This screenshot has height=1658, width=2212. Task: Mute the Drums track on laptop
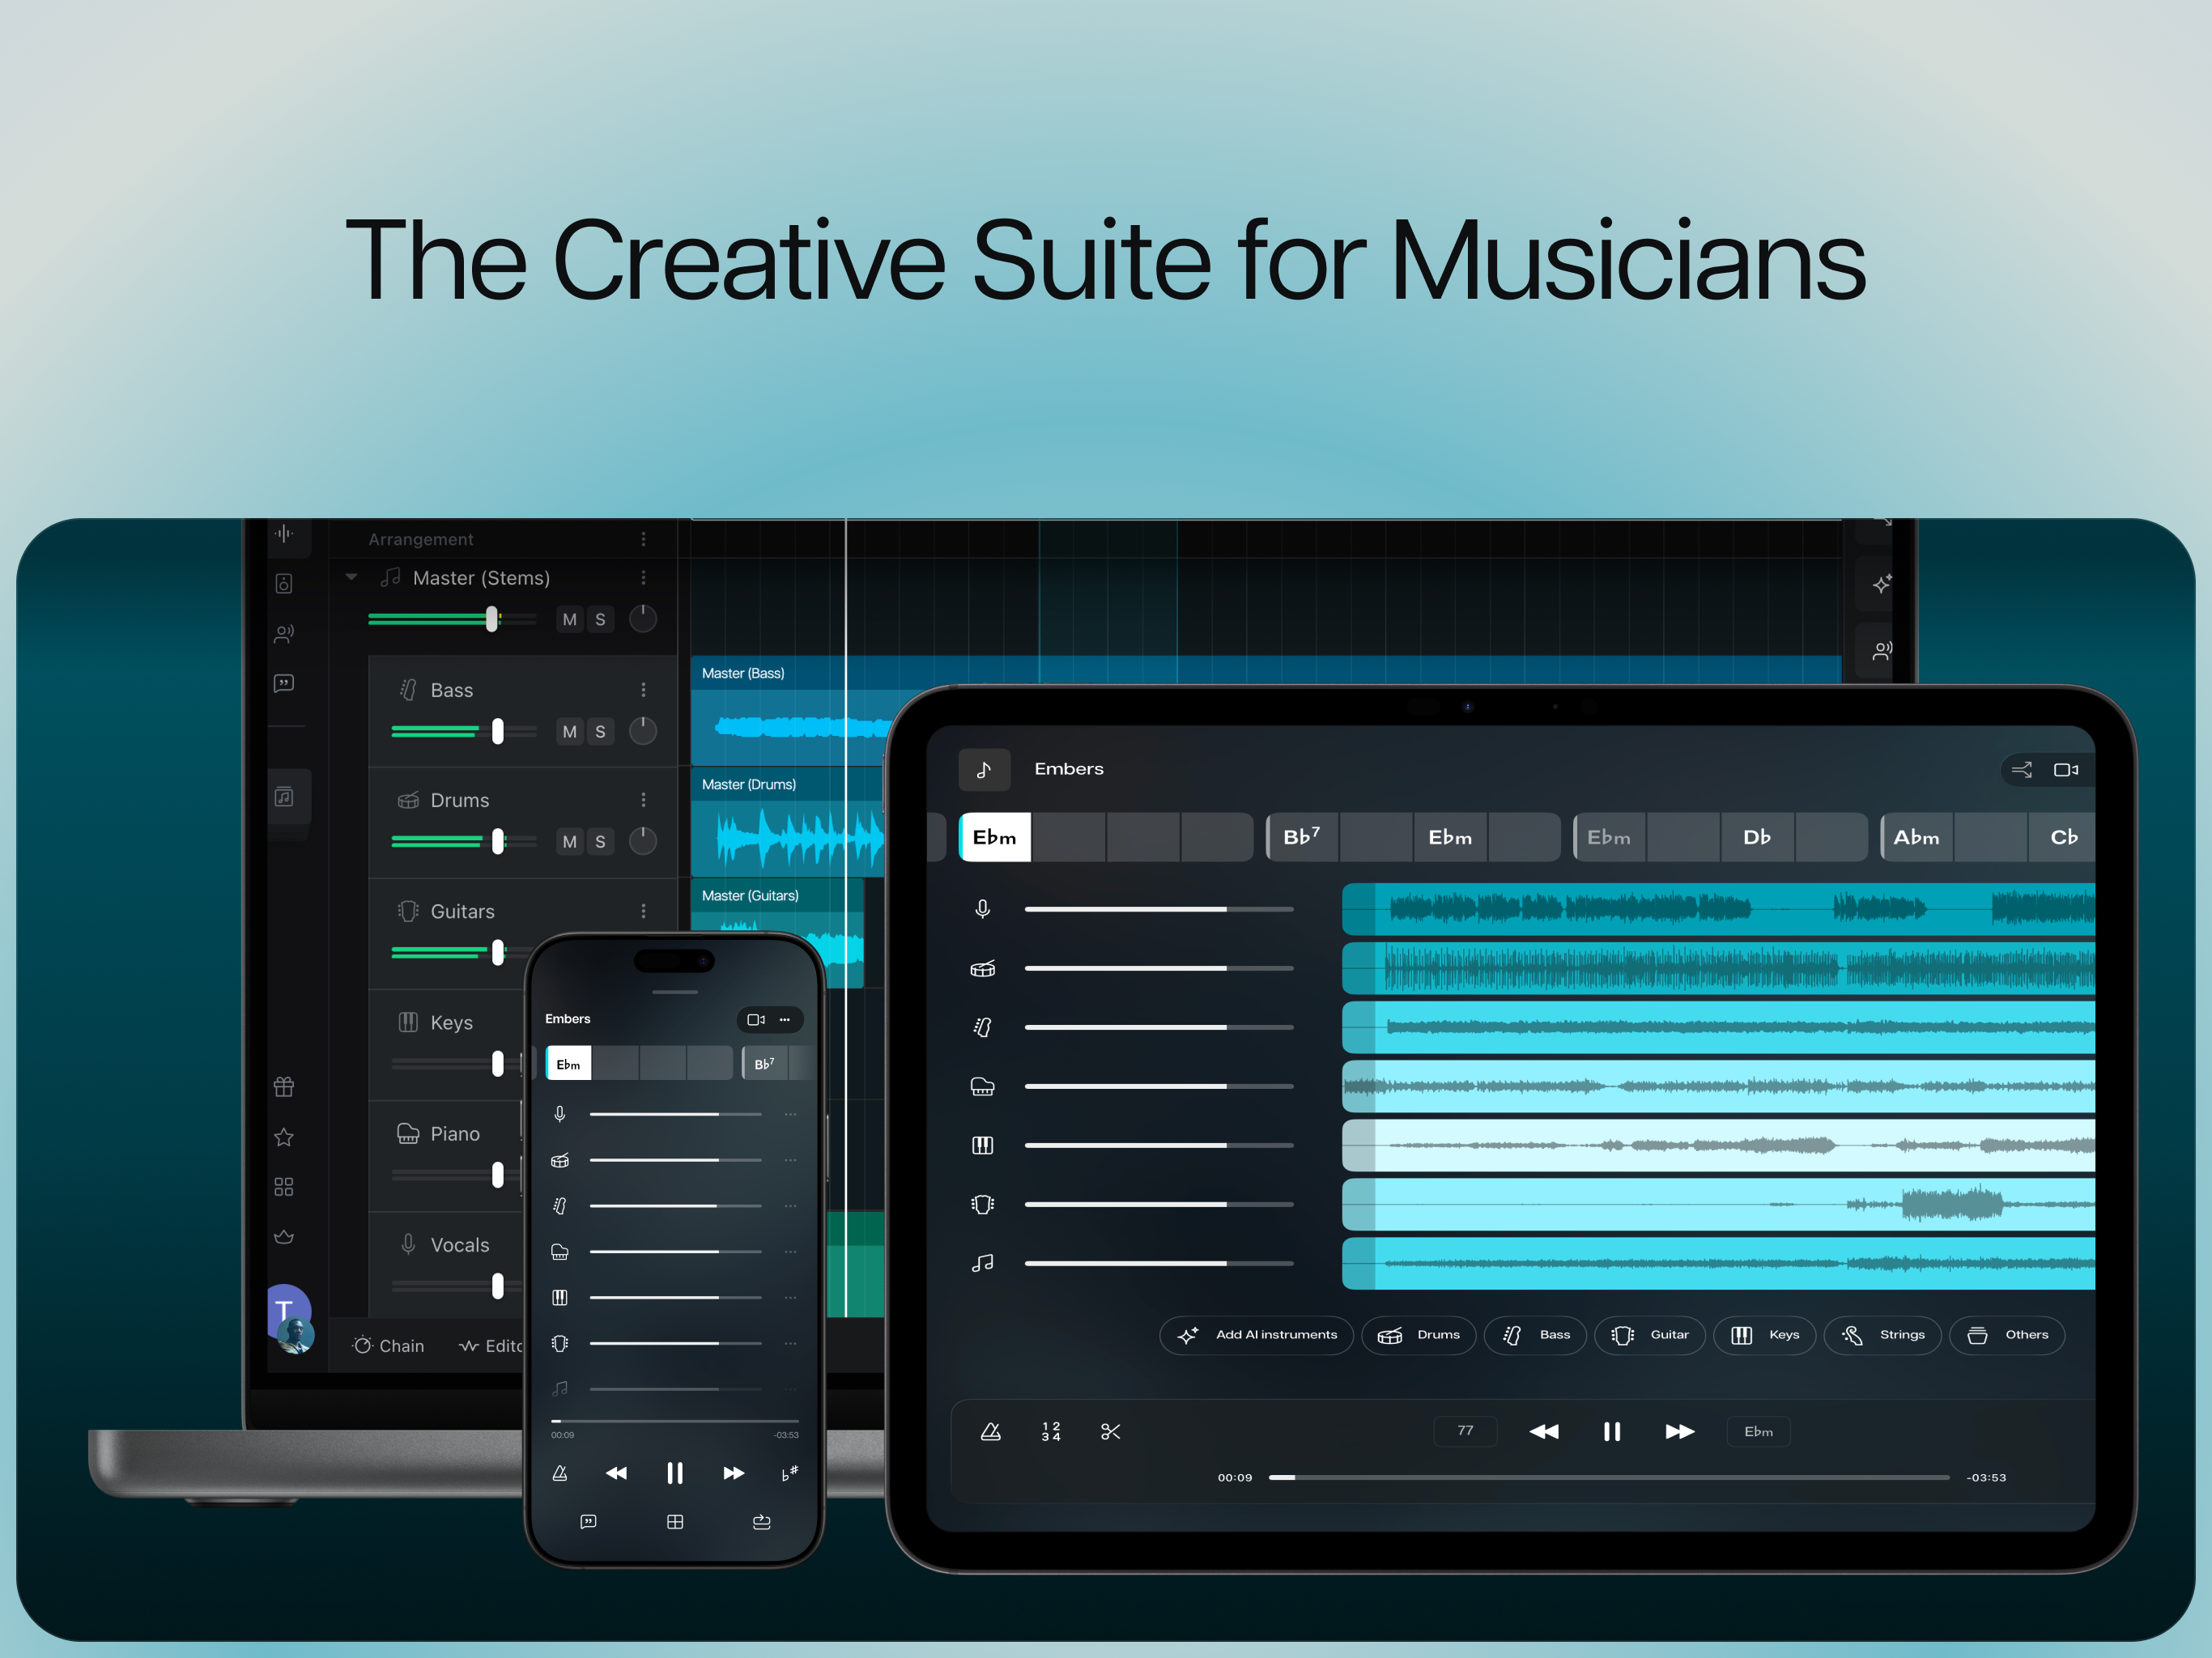569,841
